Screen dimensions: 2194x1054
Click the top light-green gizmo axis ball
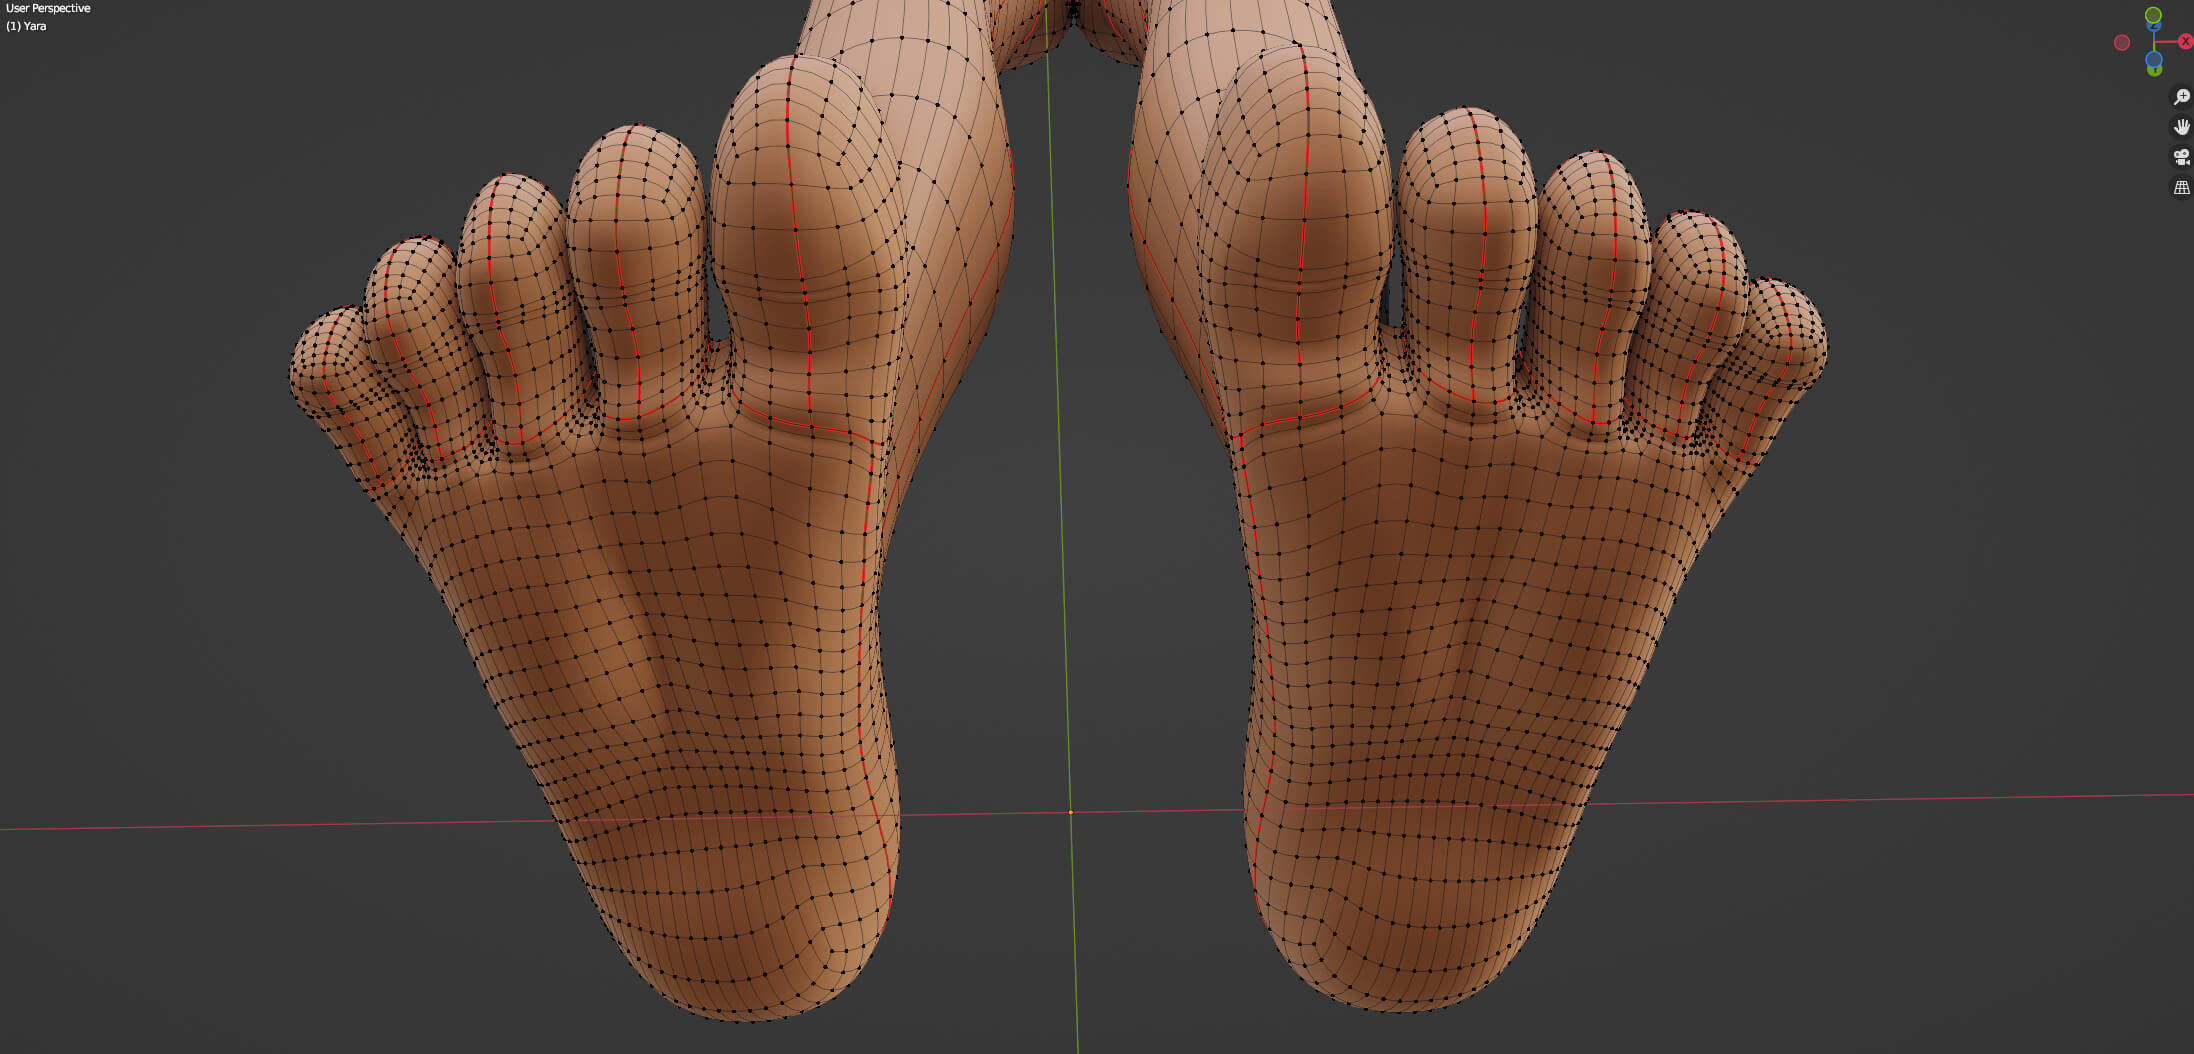point(2153,15)
